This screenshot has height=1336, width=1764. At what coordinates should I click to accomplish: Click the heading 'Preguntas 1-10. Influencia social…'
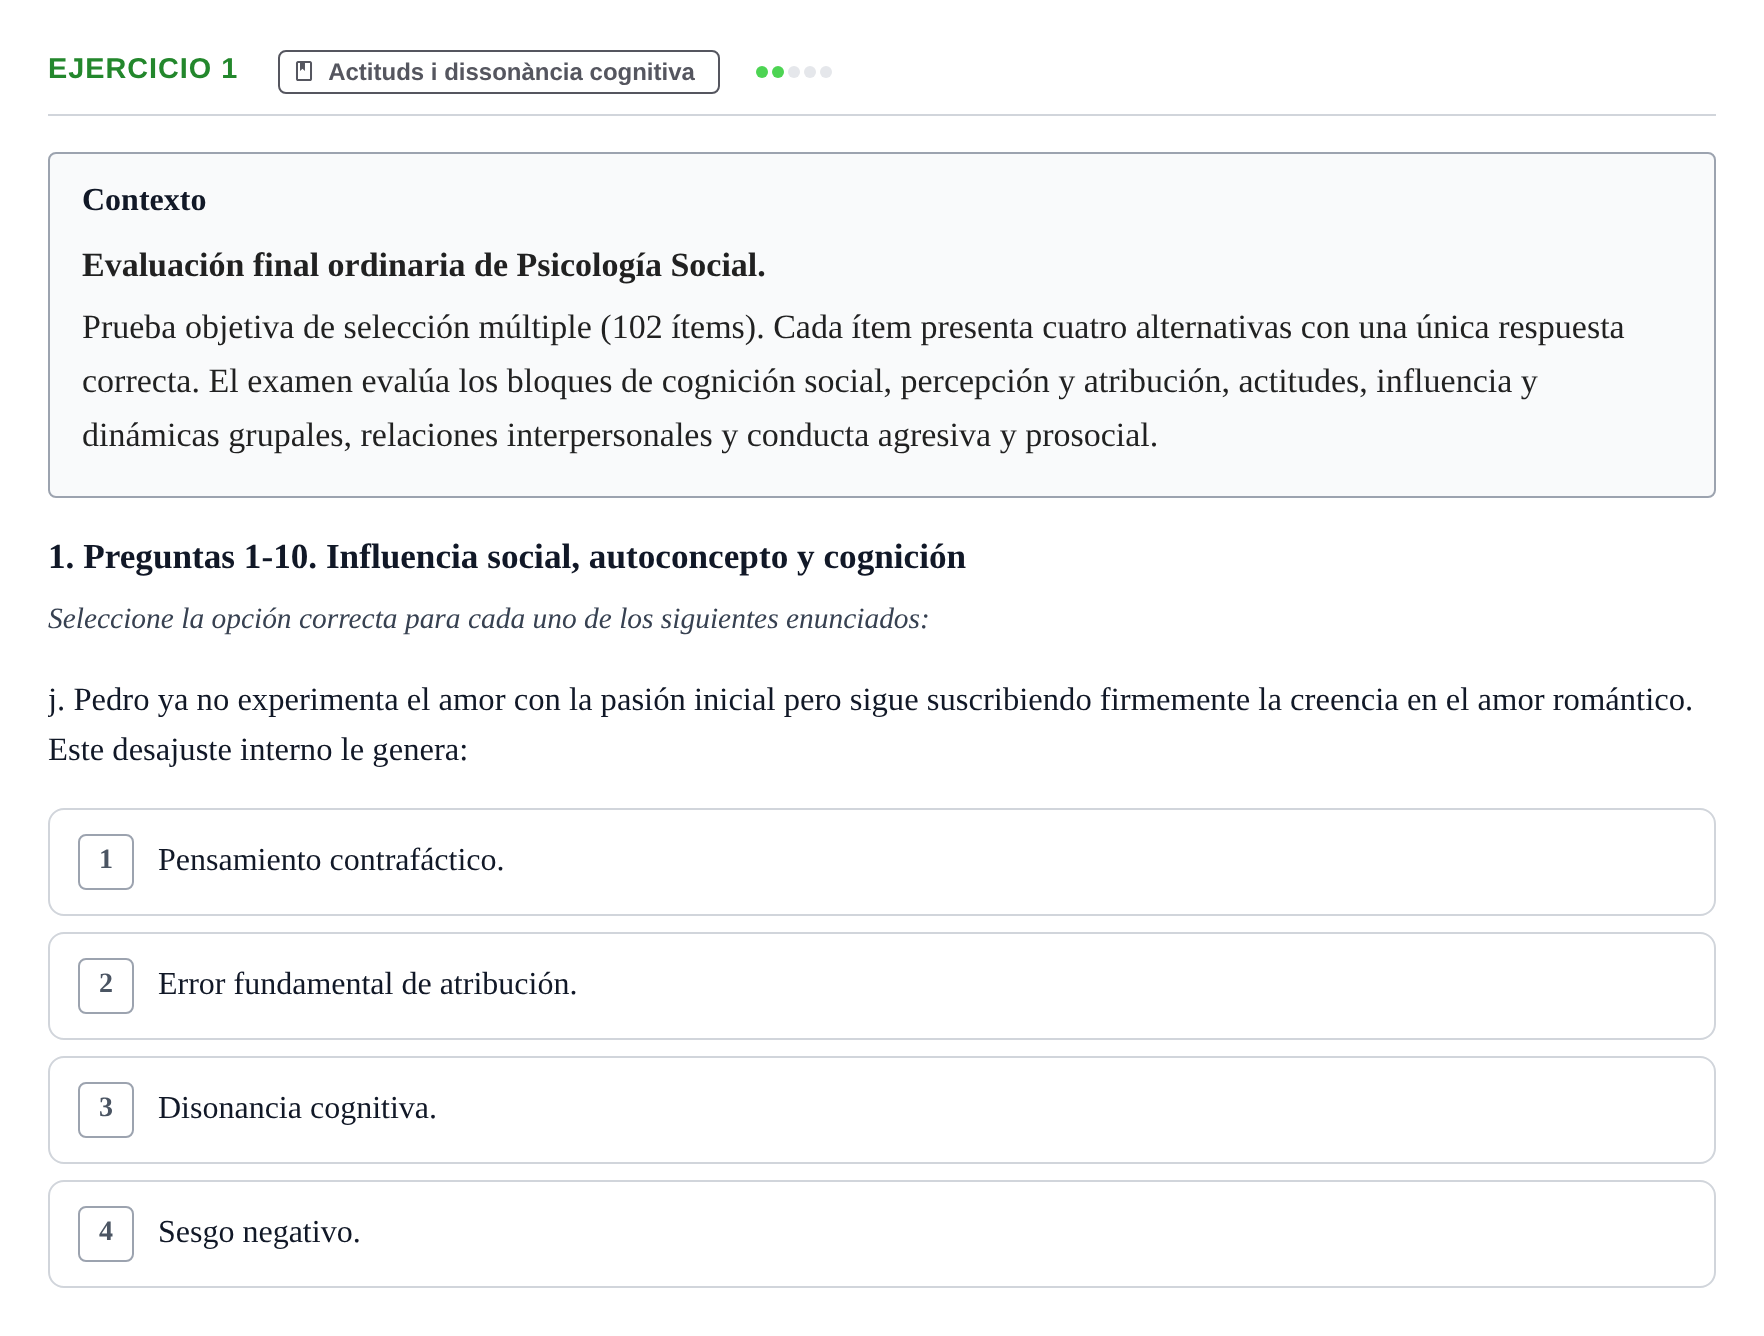coord(507,557)
